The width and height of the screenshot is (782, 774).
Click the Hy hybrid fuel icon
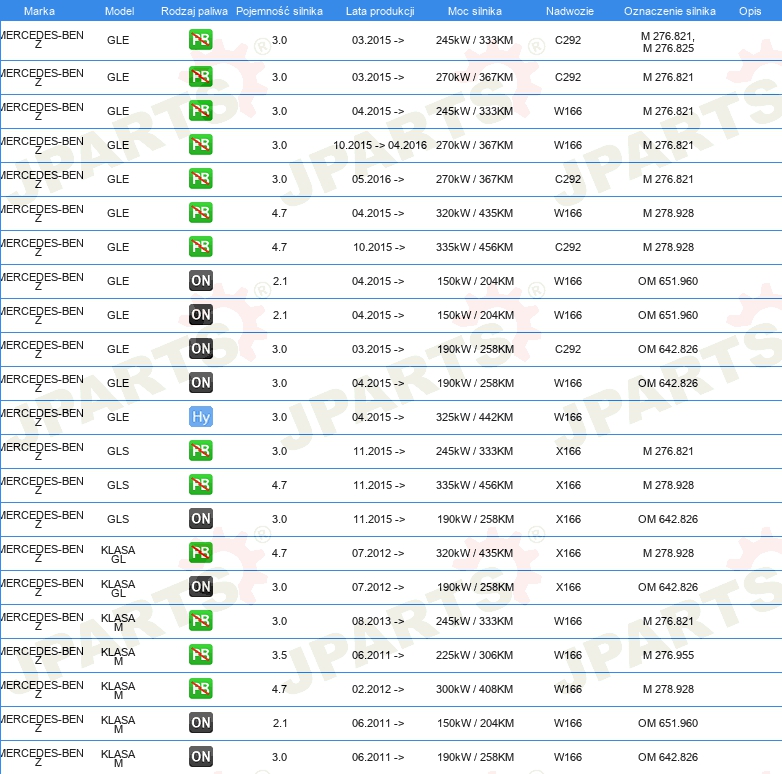pos(201,417)
